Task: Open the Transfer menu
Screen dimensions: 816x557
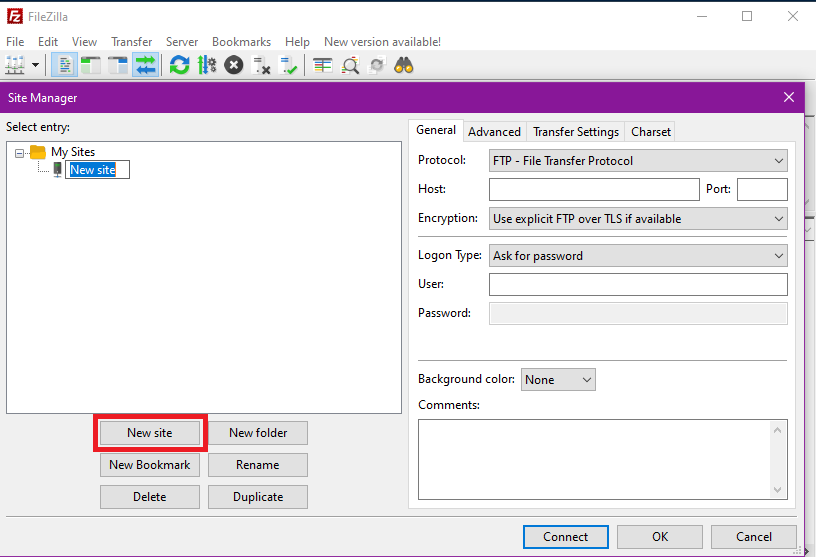Action: 132,42
